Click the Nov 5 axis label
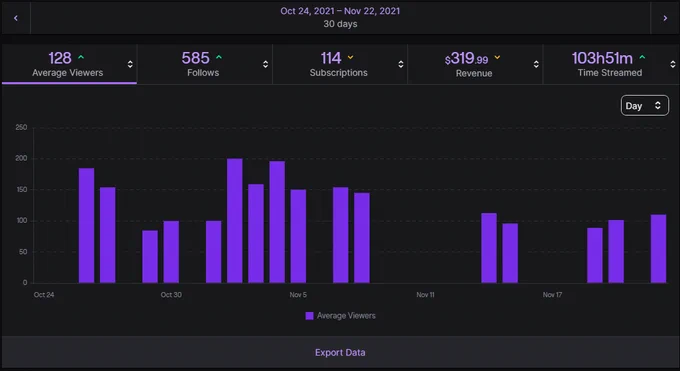Screen dimensions: 680x371 tap(298, 295)
